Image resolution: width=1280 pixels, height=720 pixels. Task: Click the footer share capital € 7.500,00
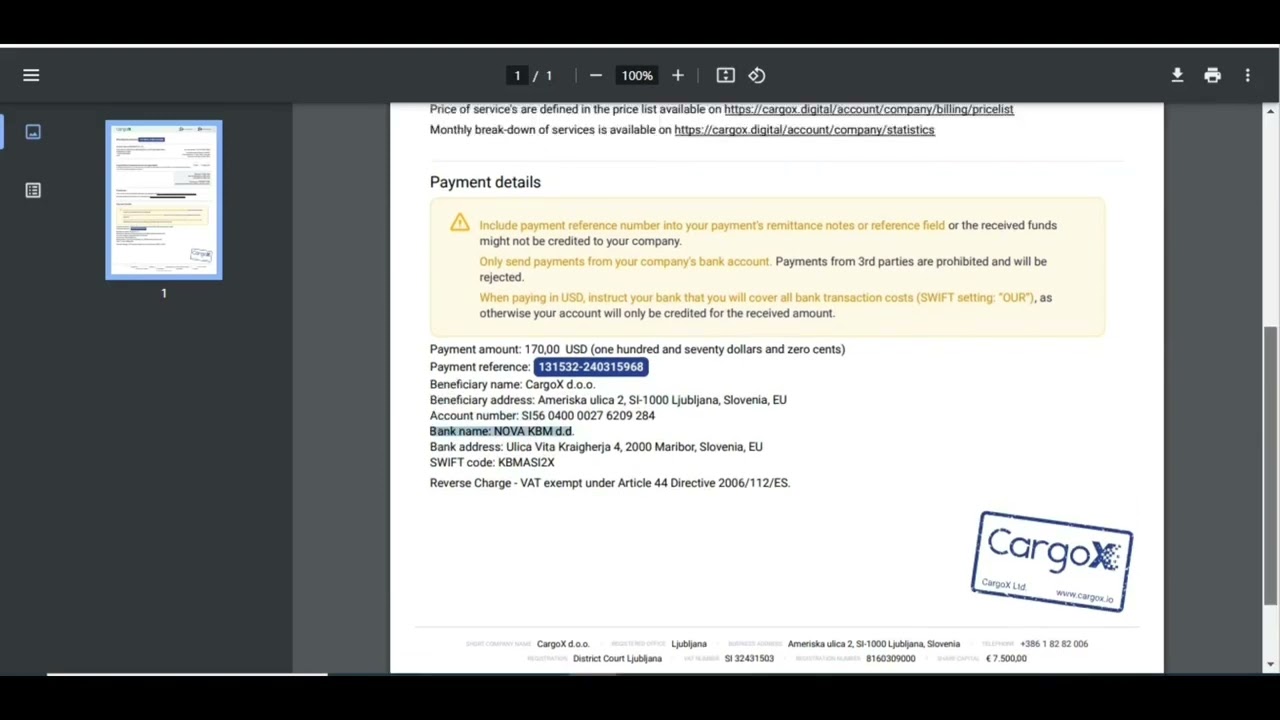pyautogui.click(x=1006, y=659)
